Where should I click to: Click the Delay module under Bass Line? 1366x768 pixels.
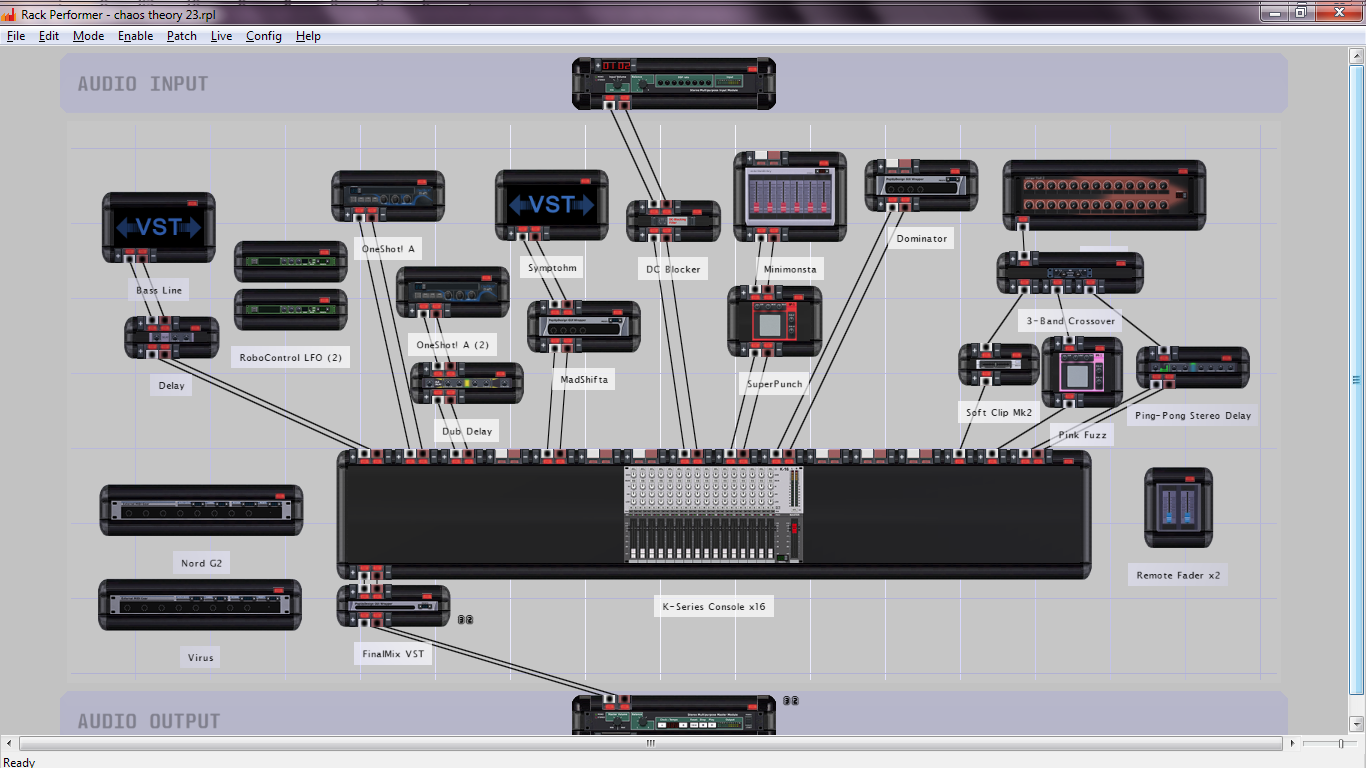pyautogui.click(x=172, y=338)
